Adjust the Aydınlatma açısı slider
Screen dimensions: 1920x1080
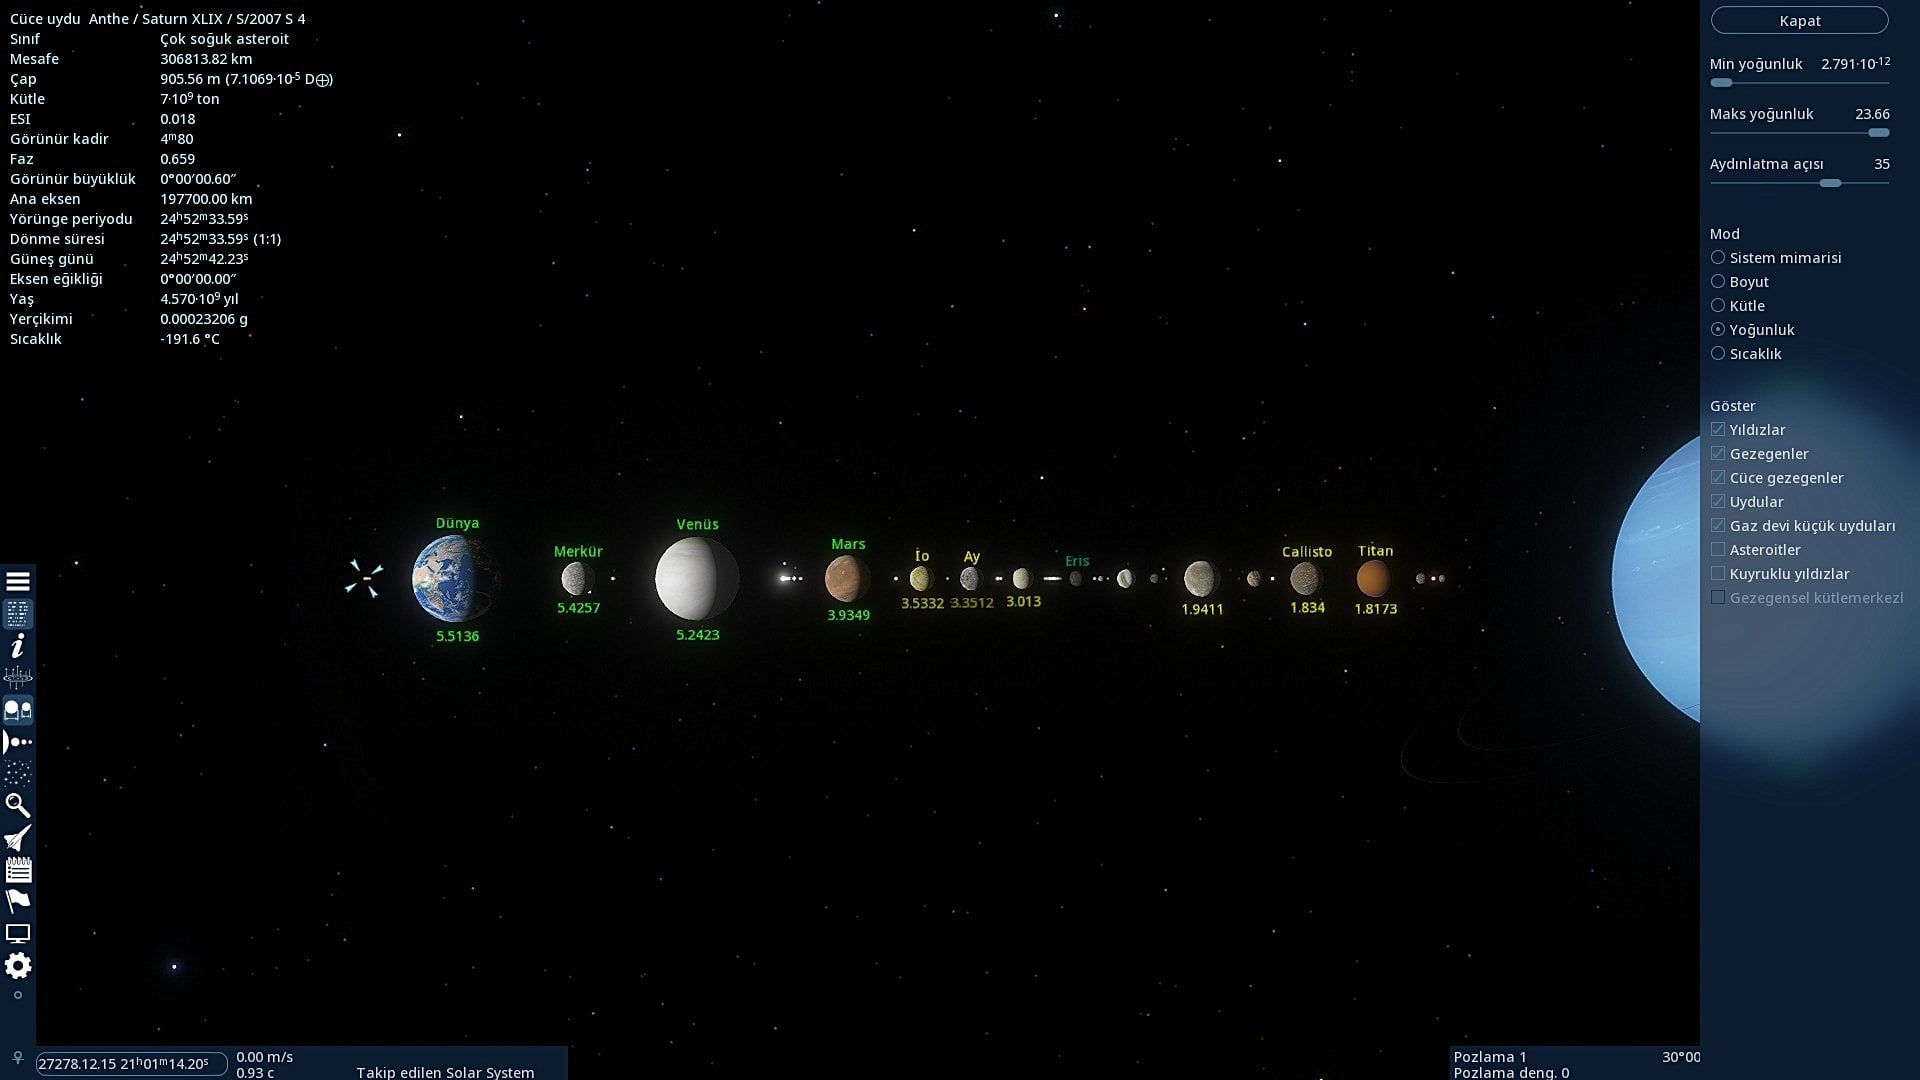click(x=1830, y=183)
